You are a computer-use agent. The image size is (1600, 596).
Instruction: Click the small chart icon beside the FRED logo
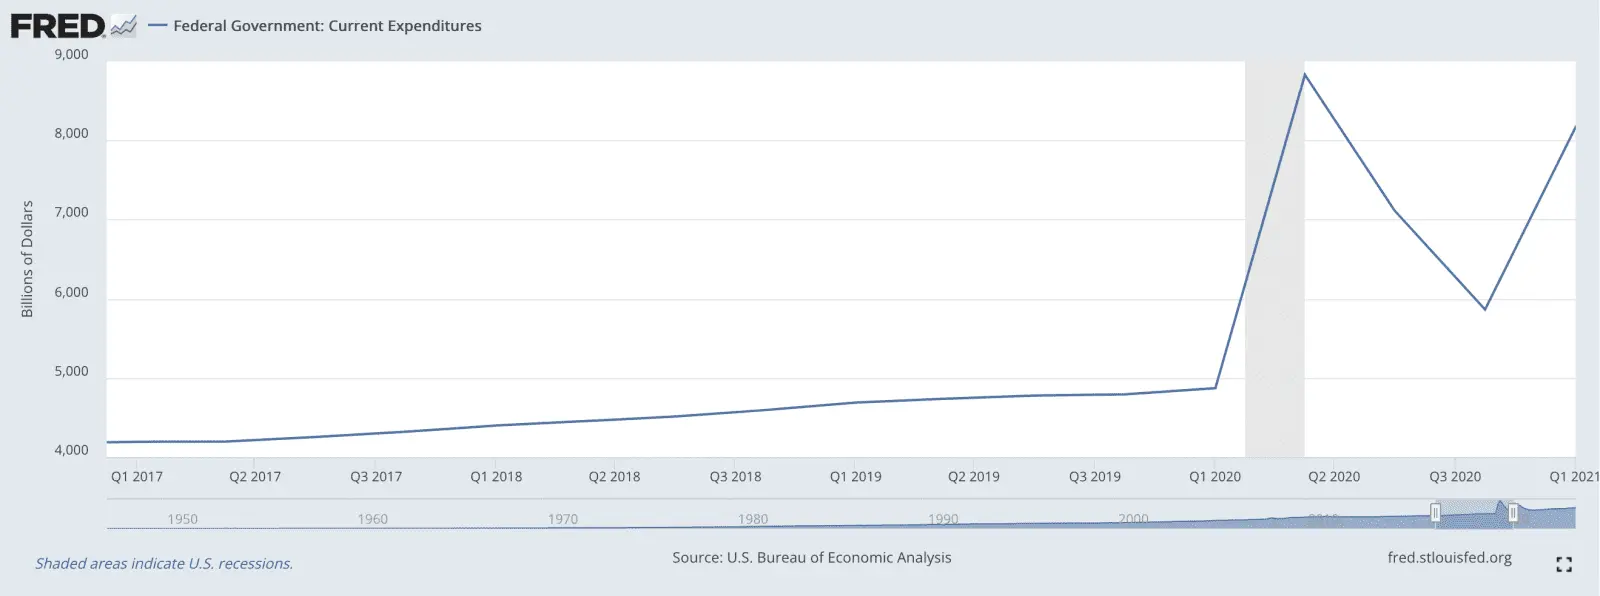click(x=123, y=26)
